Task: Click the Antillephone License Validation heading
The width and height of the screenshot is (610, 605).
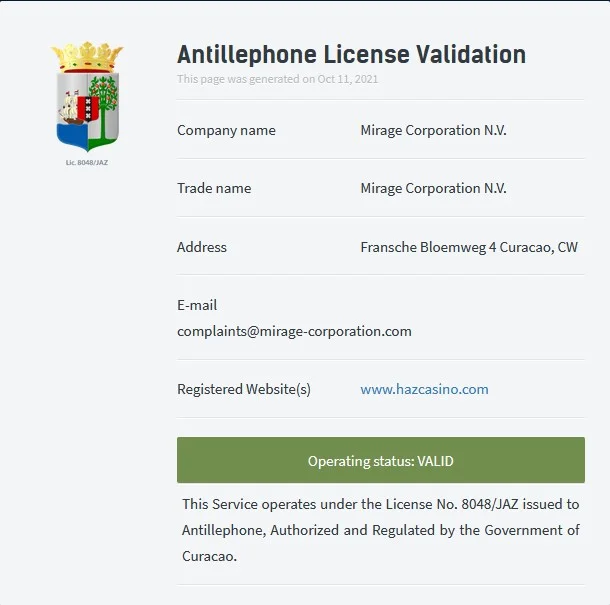Action: pyautogui.click(x=351, y=54)
